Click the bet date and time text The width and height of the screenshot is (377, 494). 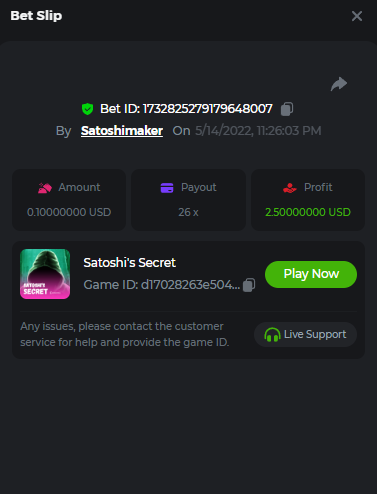[258, 131]
